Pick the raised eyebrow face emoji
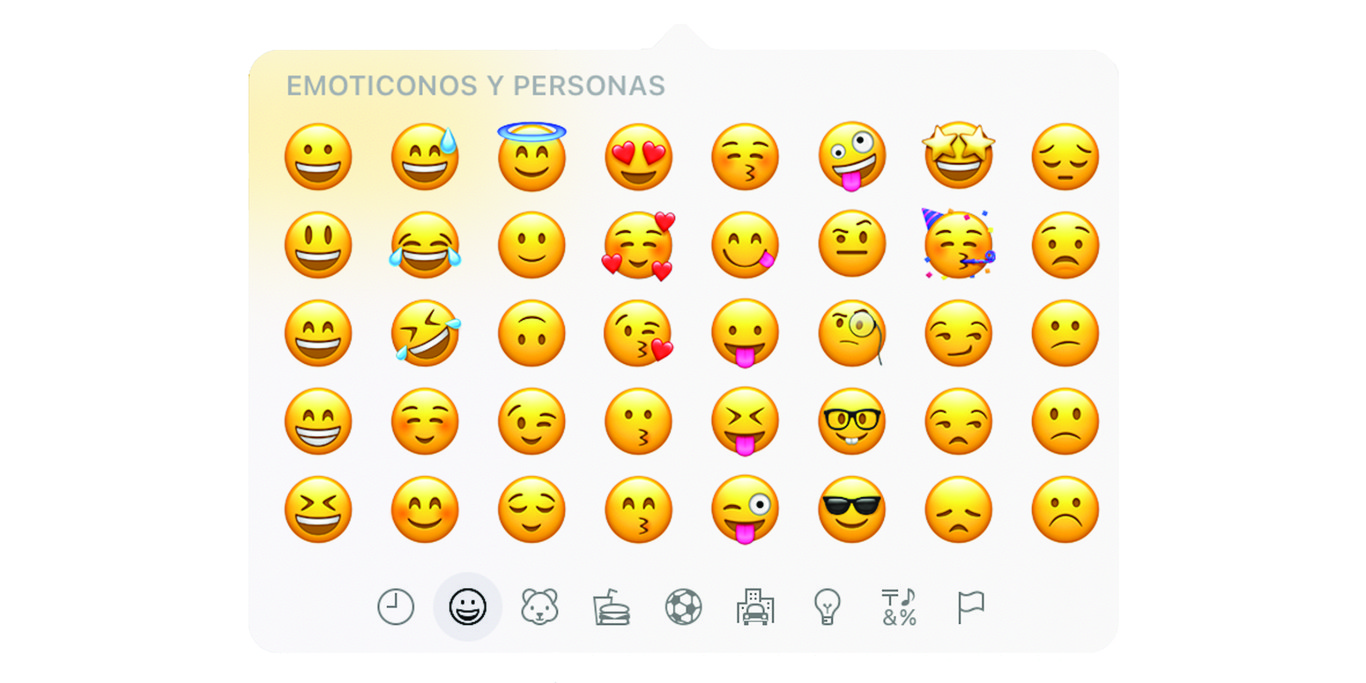This screenshot has height=683, width=1366. tap(852, 245)
